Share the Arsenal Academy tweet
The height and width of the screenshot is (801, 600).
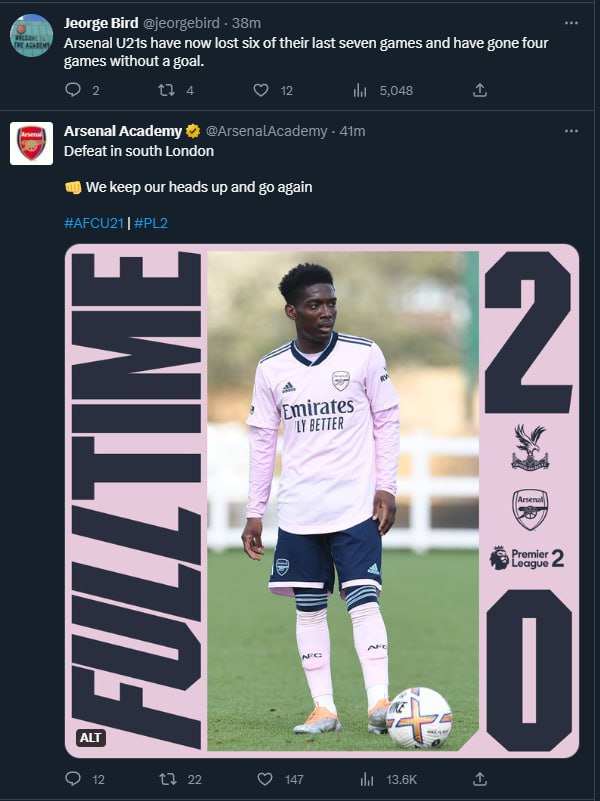(x=479, y=778)
